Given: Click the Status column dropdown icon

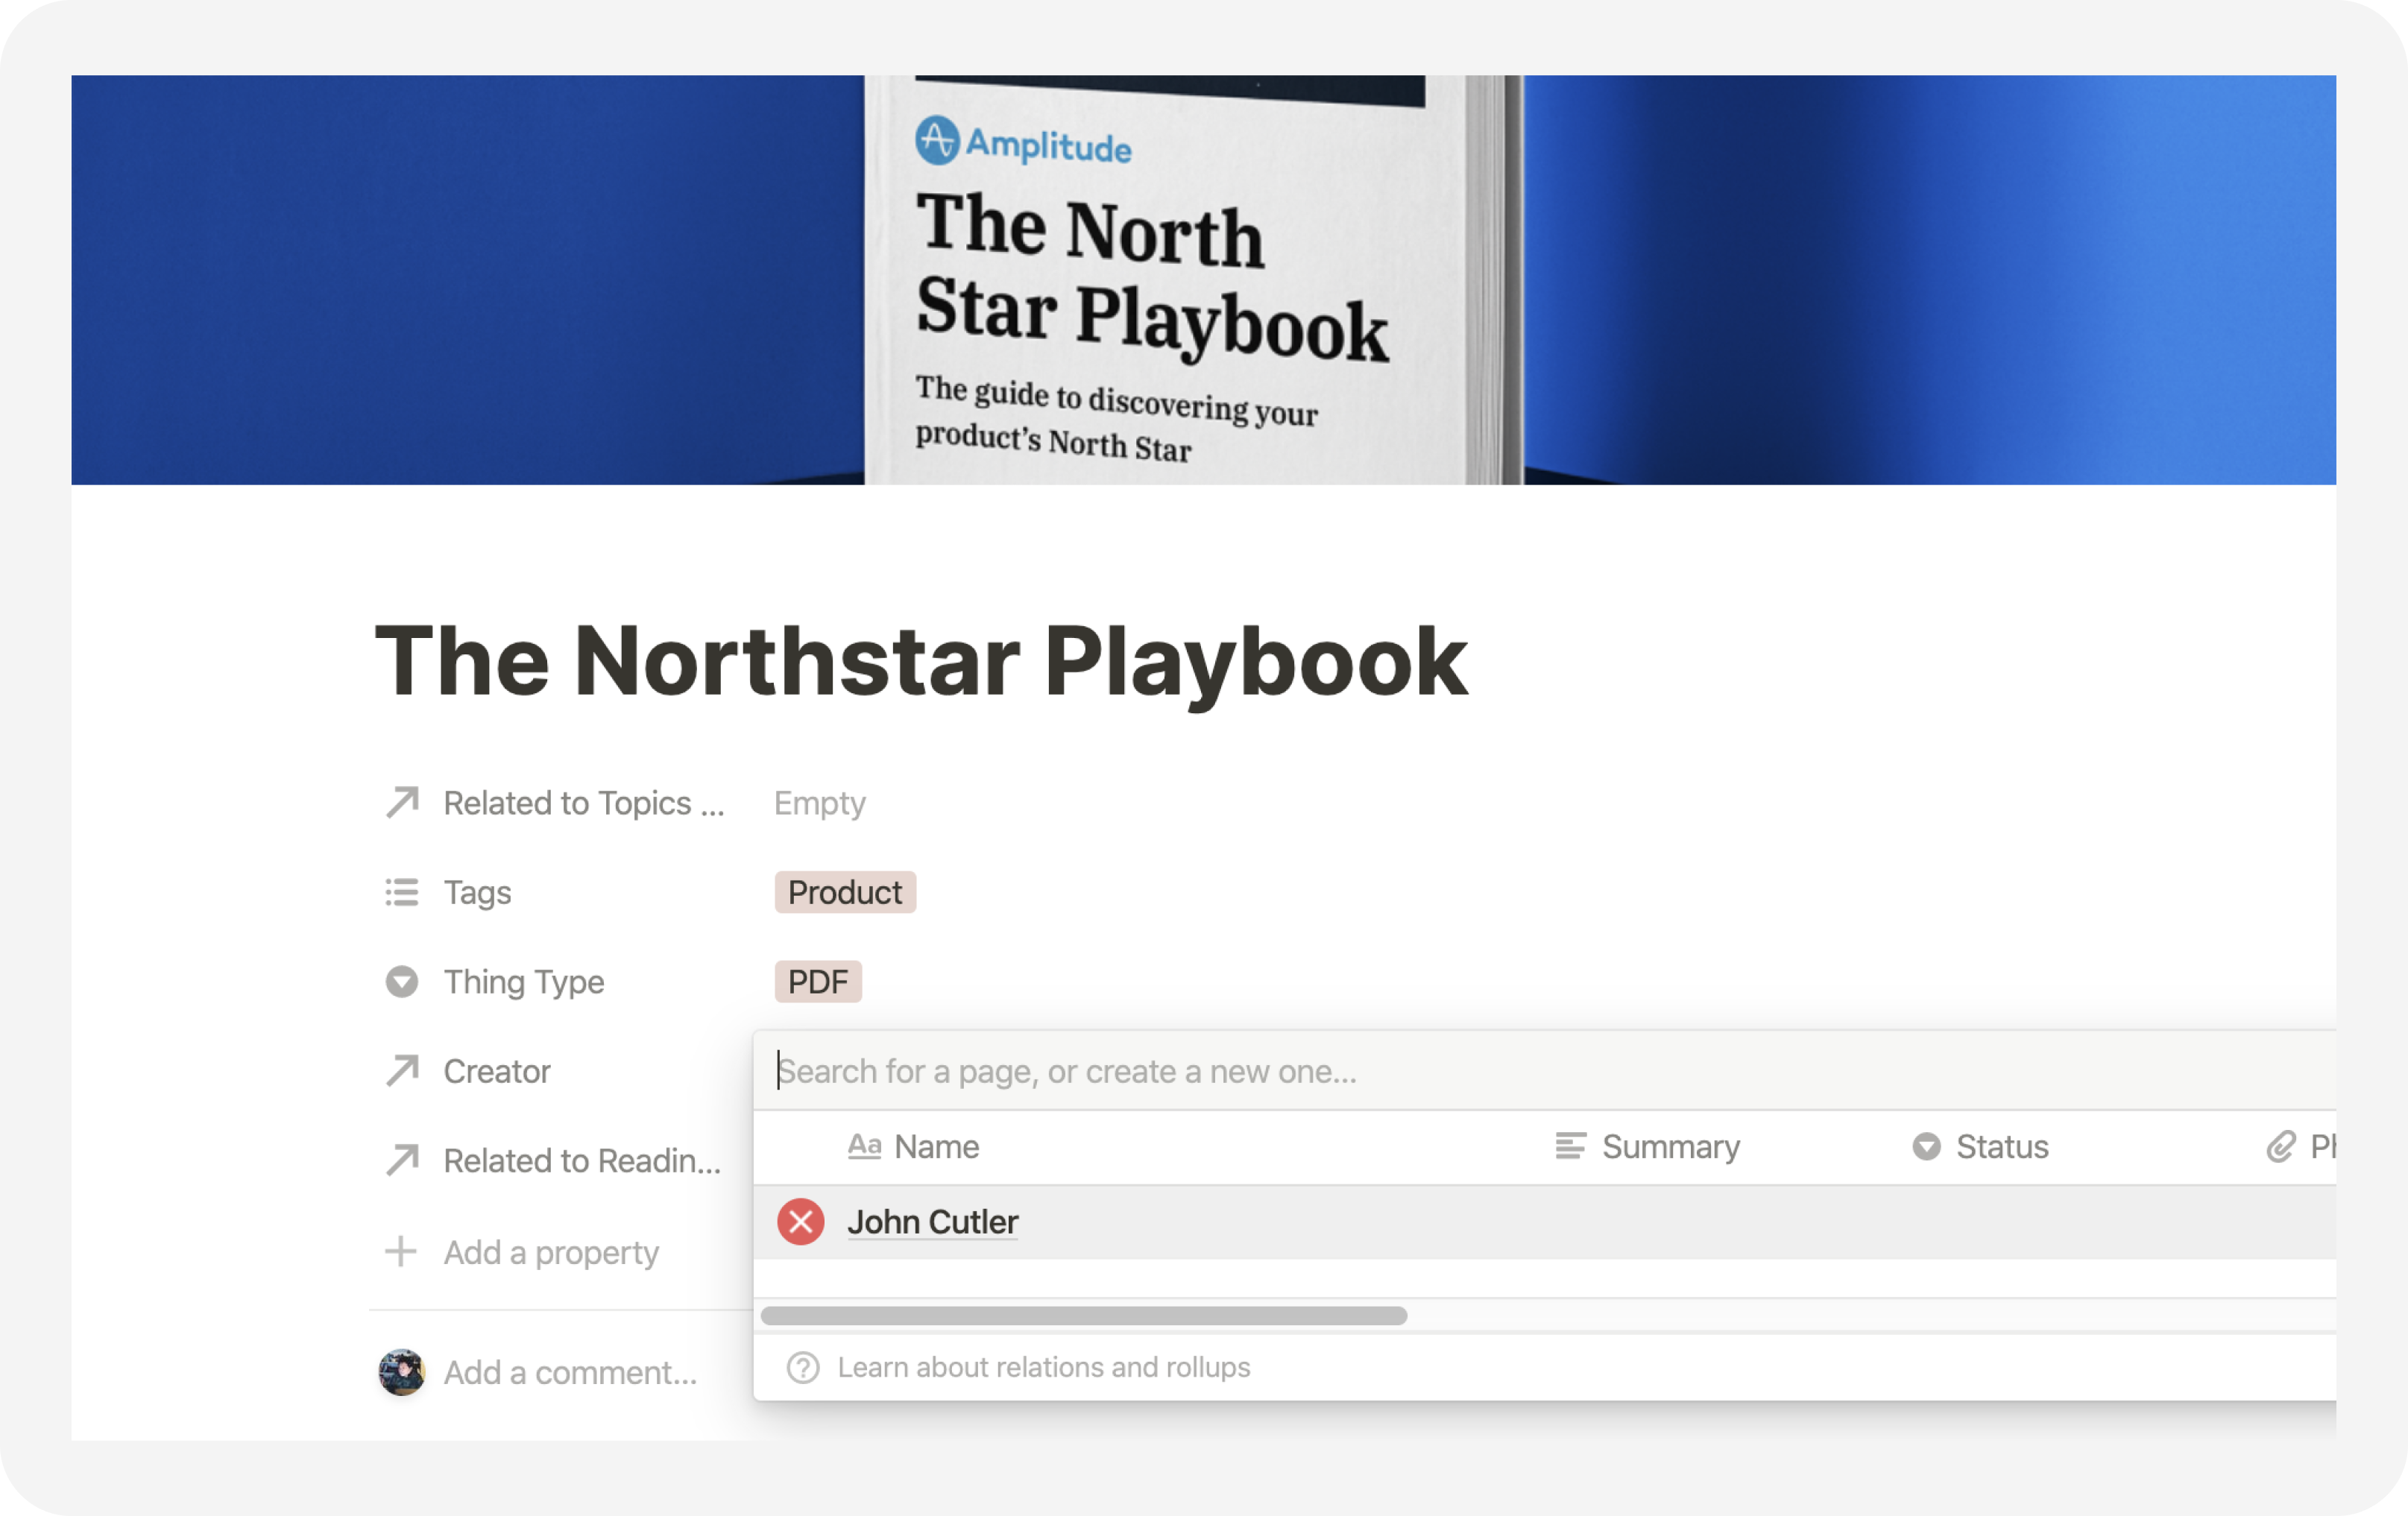Looking at the screenshot, I should pos(1926,1146).
